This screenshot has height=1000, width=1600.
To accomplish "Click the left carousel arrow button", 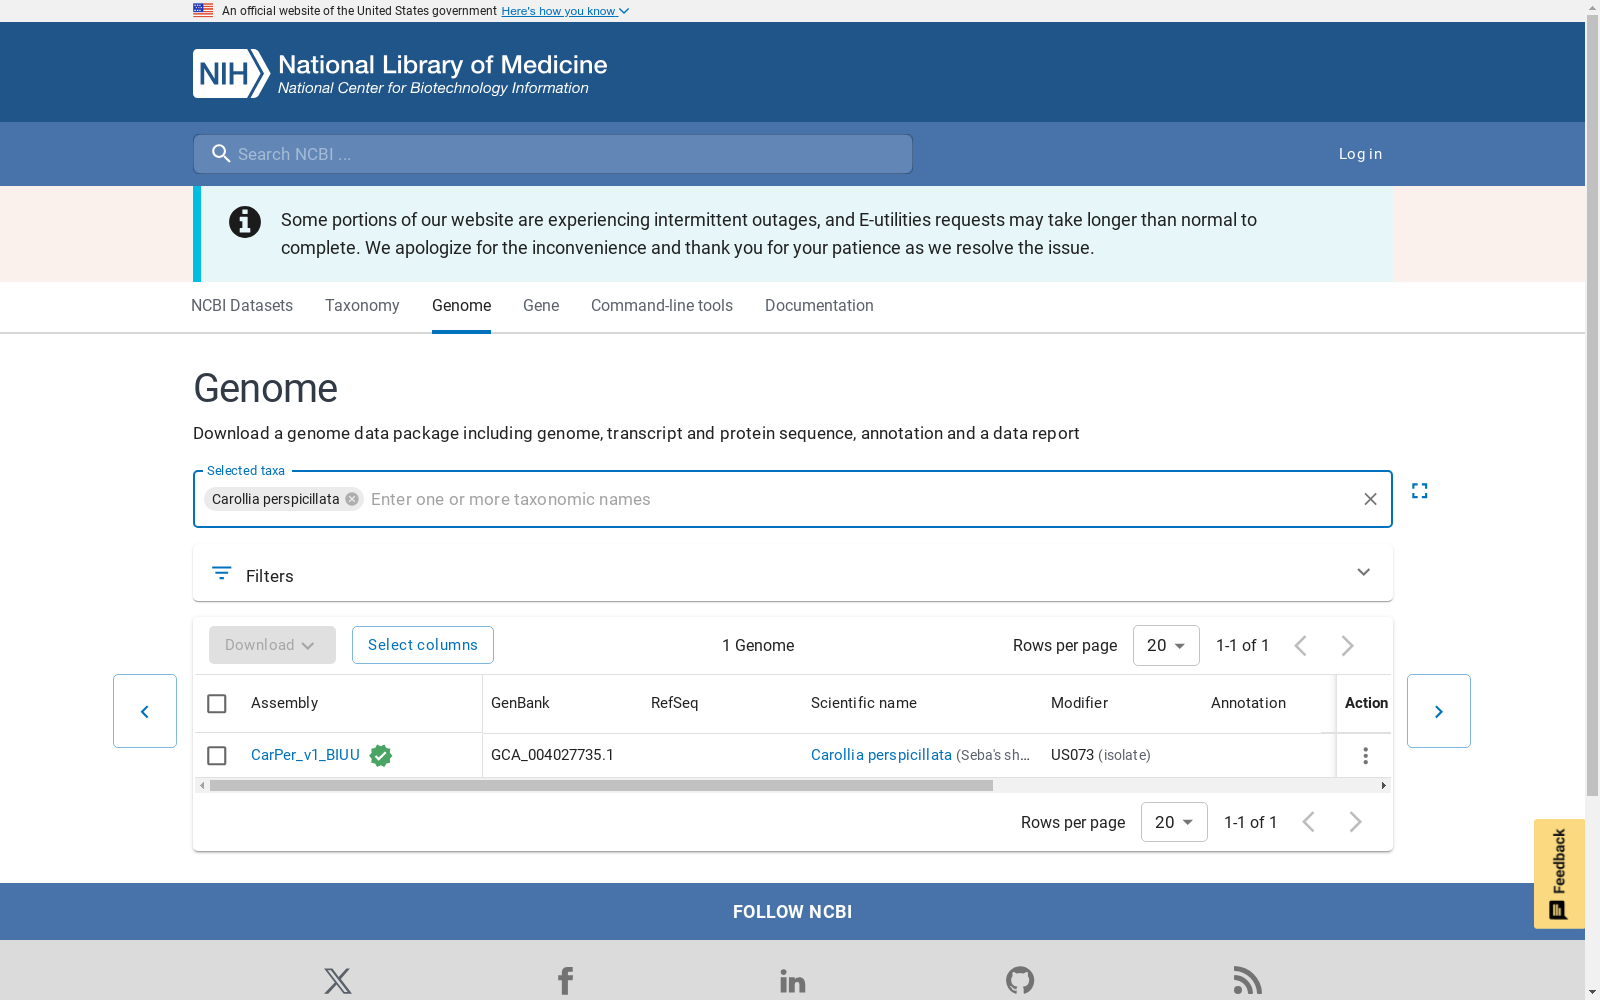I will tap(145, 711).
